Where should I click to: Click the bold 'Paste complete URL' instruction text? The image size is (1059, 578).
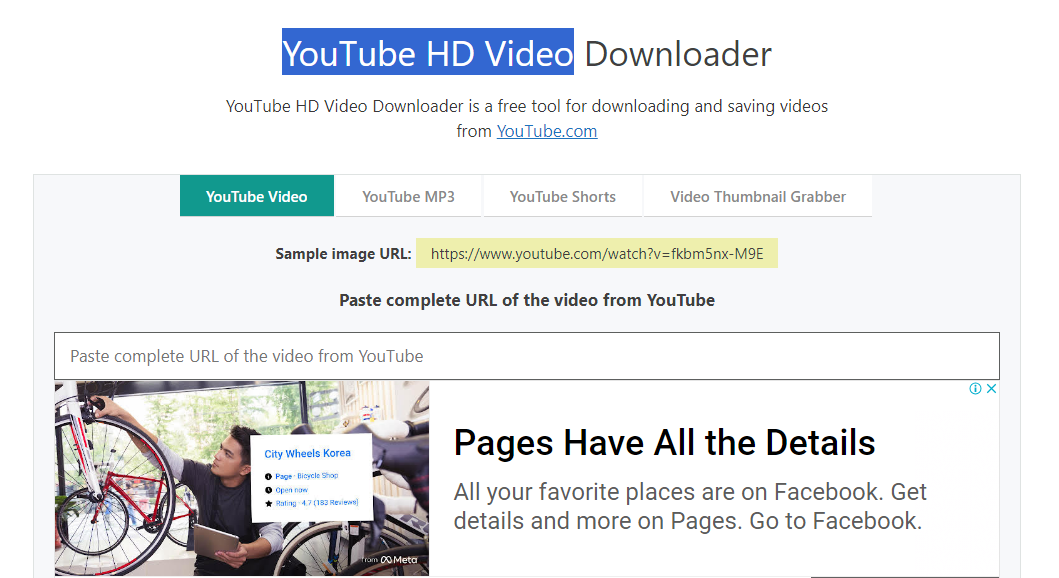(527, 300)
